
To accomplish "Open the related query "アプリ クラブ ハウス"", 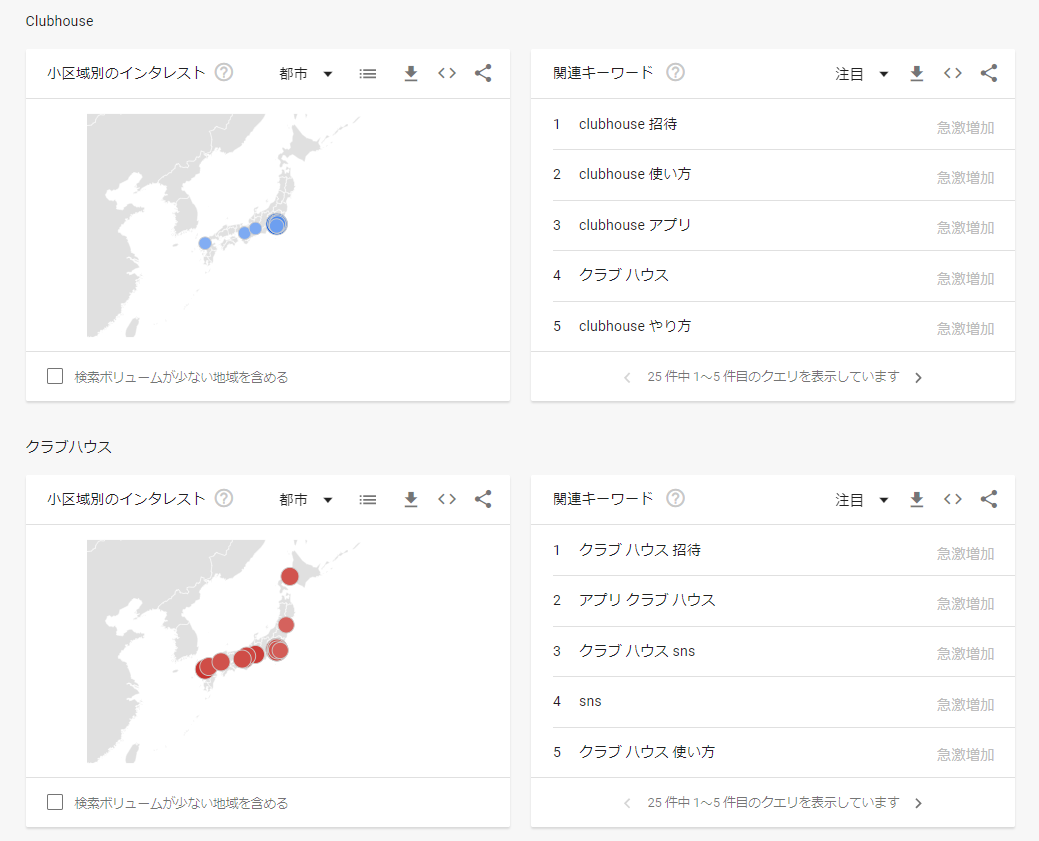I will [x=647, y=600].
